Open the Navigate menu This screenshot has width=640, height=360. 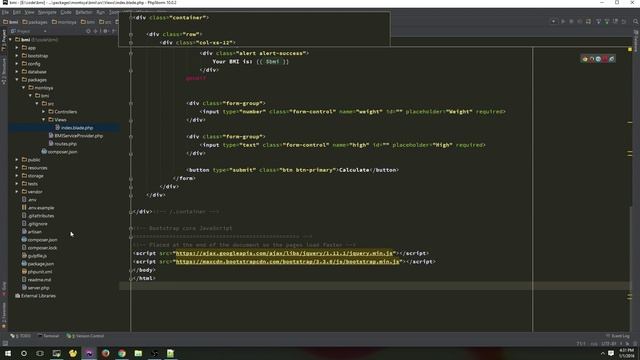pyautogui.click(x=47, y=12)
